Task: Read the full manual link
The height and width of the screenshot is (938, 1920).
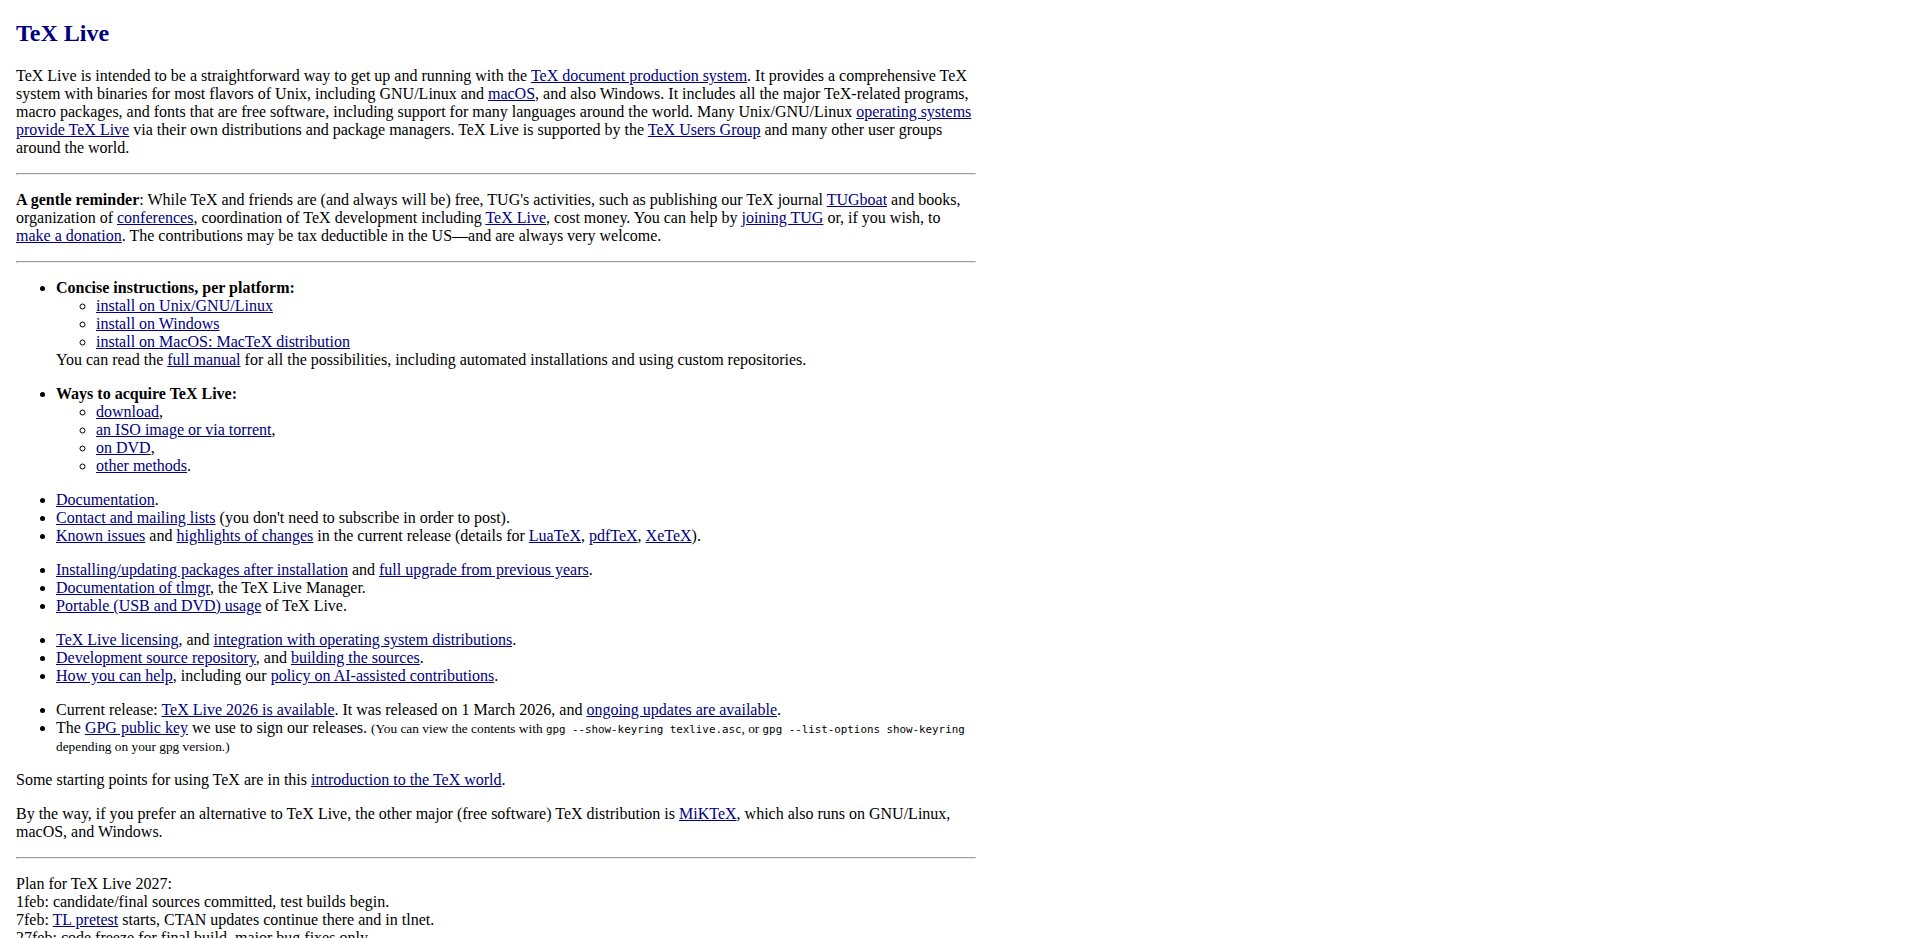Action: [x=204, y=360]
